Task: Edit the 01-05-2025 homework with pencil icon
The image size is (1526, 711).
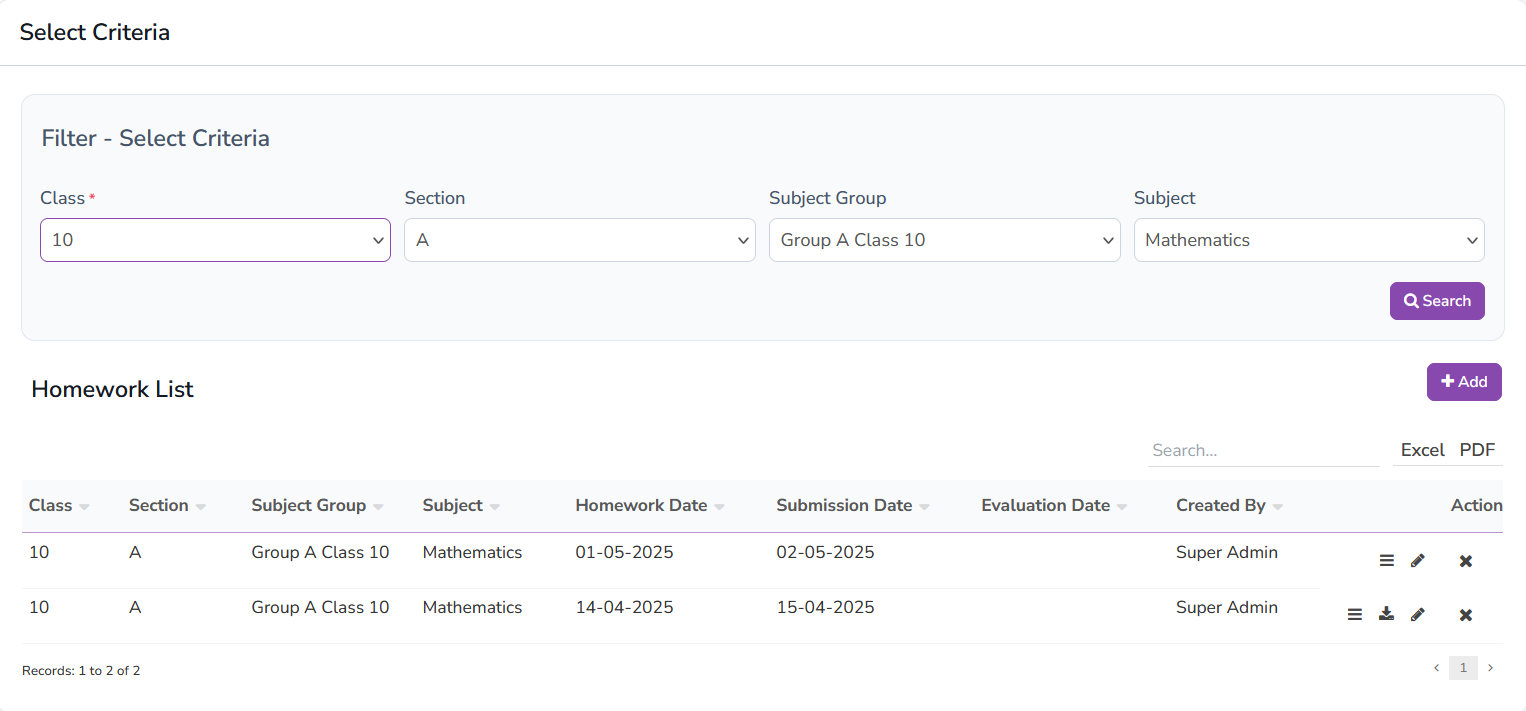Action: click(x=1417, y=561)
